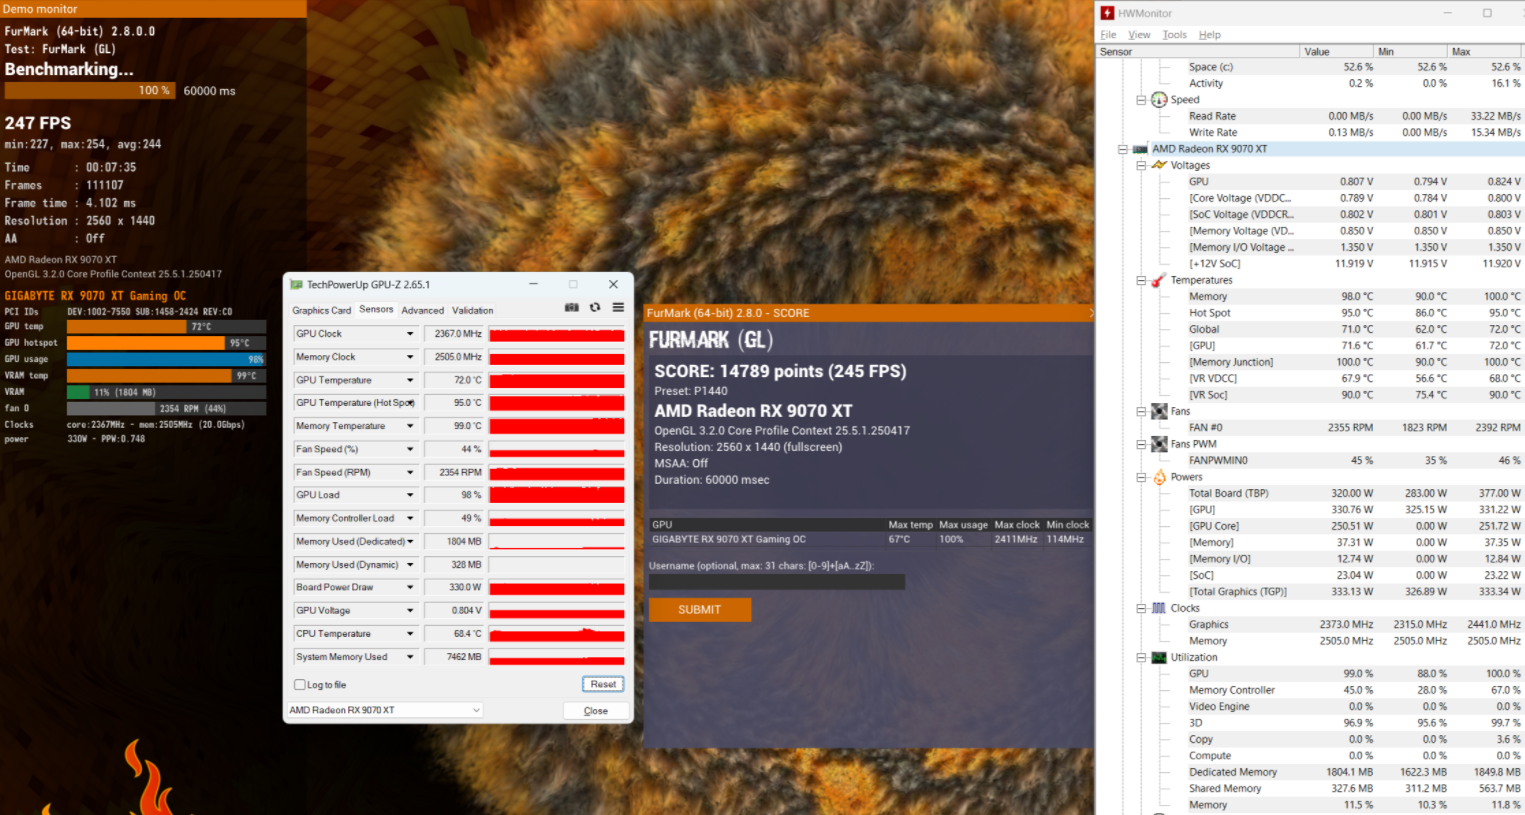Open the AMD Radeon RX 9070 XT device selector
The height and width of the screenshot is (815, 1525).
(385, 710)
